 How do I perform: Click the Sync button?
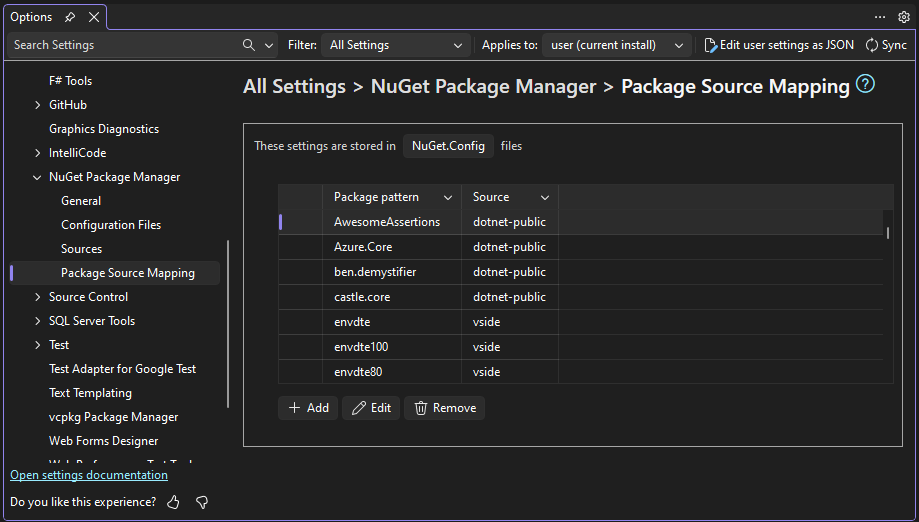coord(886,45)
